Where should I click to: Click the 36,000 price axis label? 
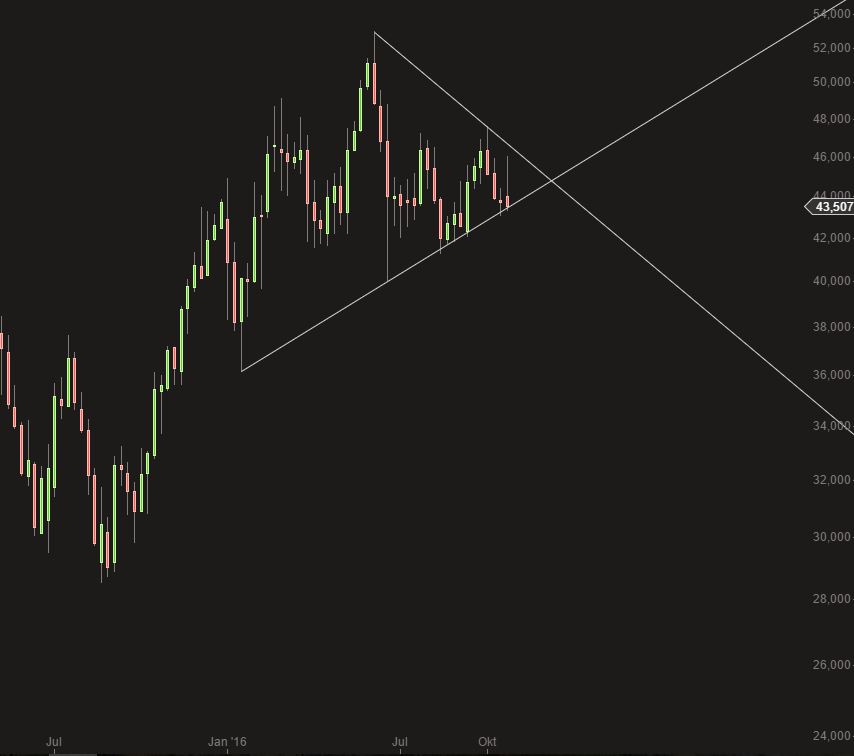(832, 375)
